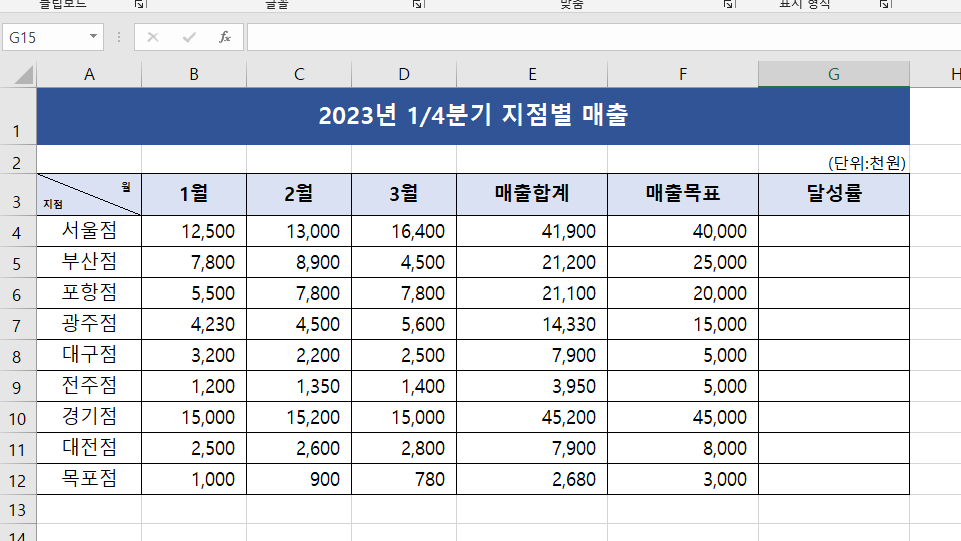The image size is (961, 541).
Task: Click the Select All corner triangle
Action: pyautogui.click(x=24, y=75)
